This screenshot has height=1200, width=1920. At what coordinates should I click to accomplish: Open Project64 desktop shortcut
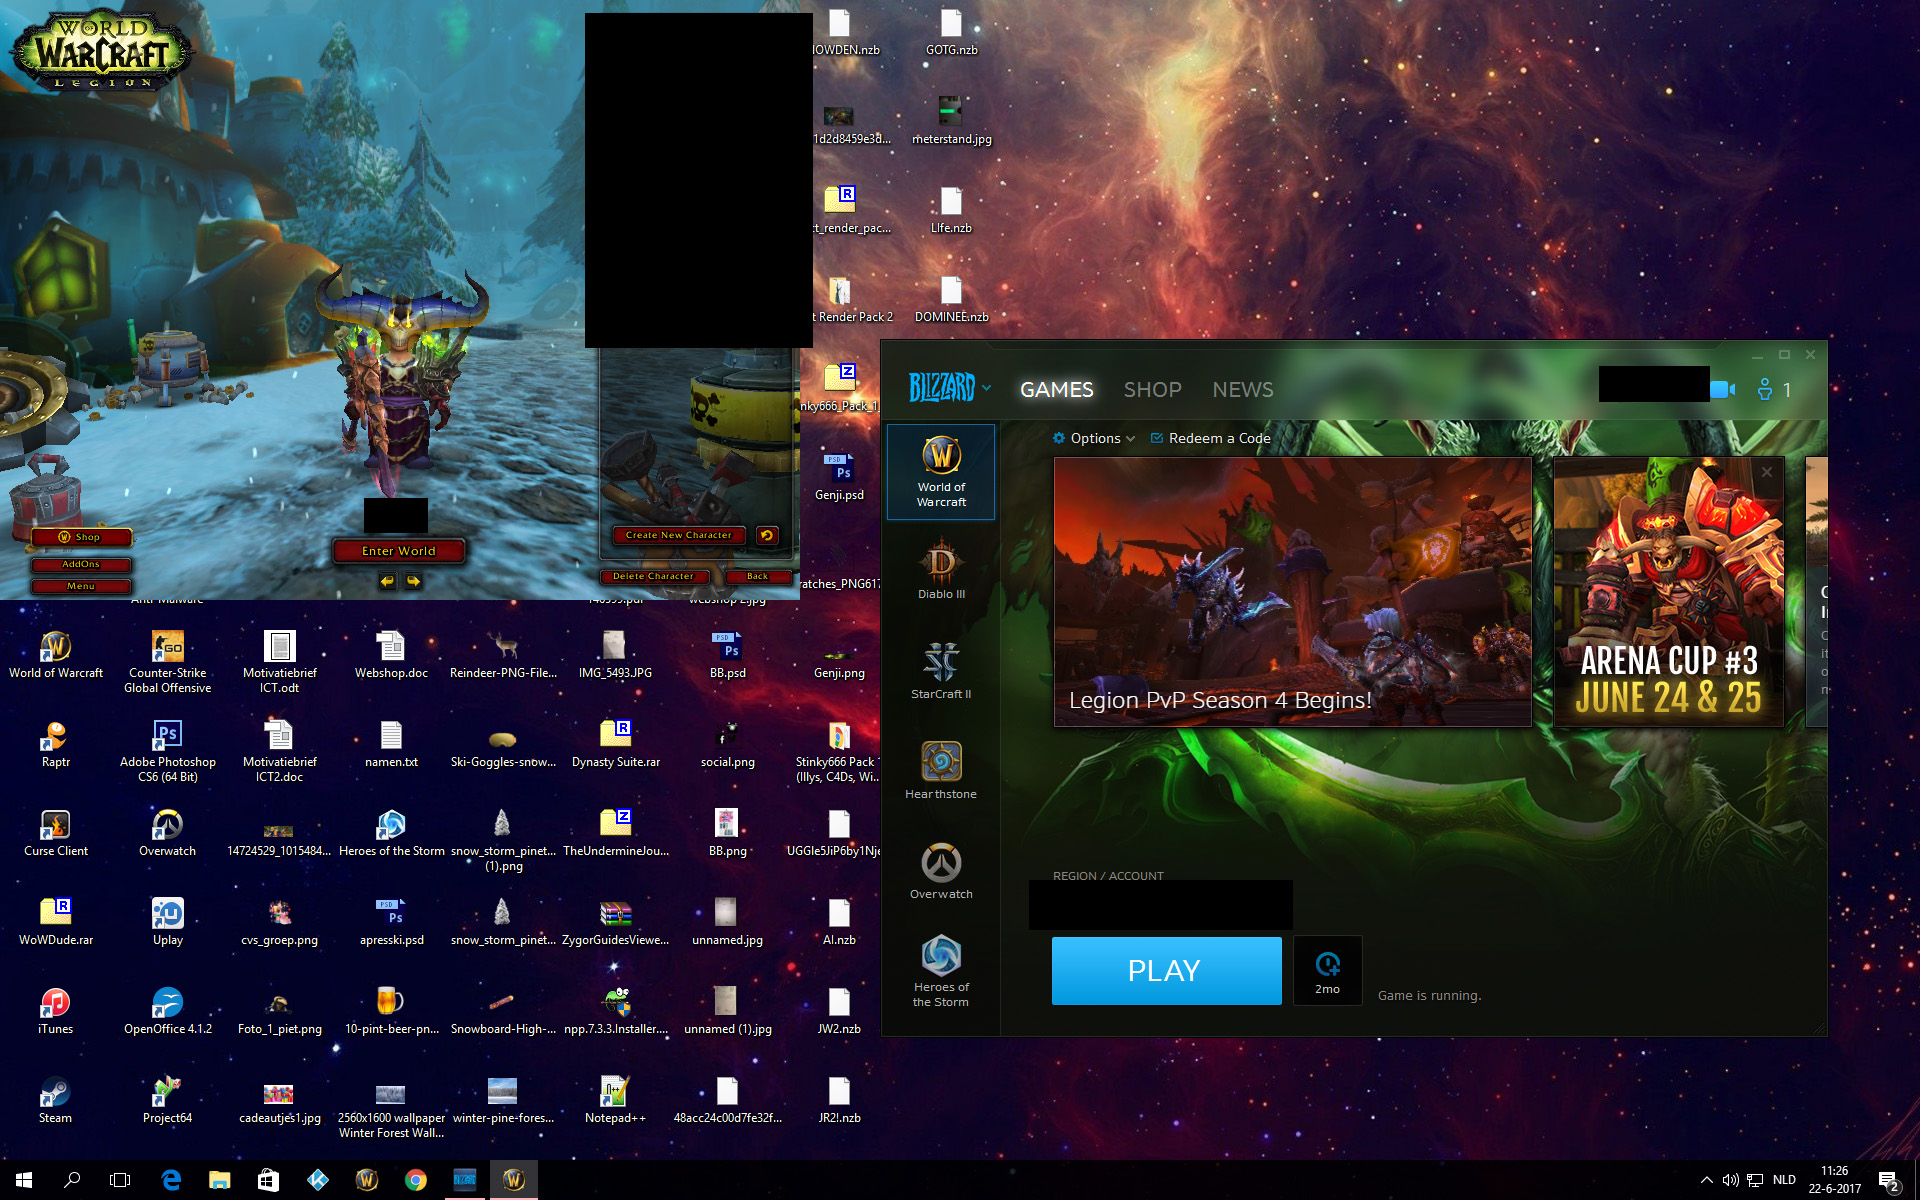pyautogui.click(x=167, y=1100)
